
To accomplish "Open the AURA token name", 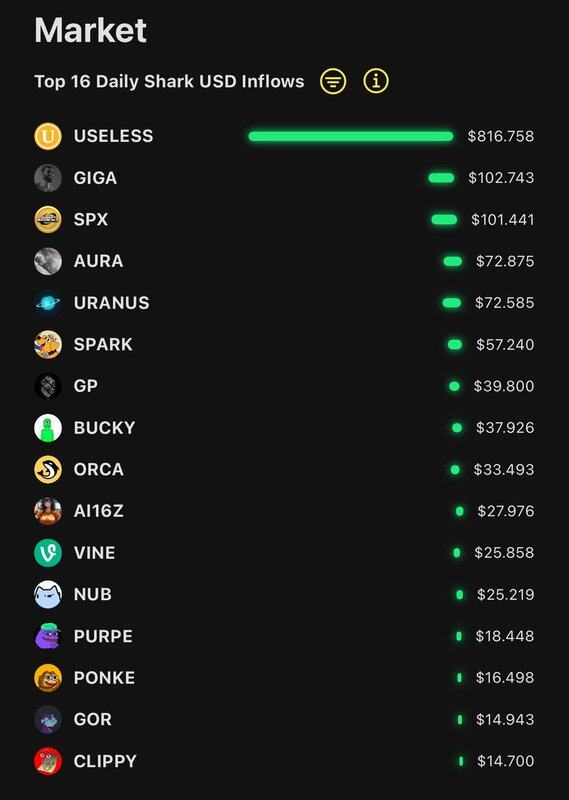I will (98, 261).
